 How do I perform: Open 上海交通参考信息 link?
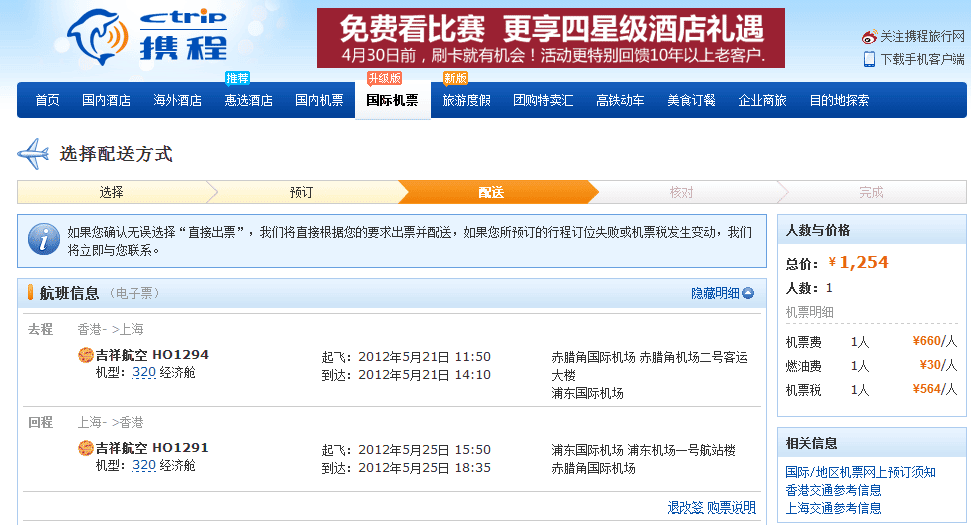(x=833, y=508)
